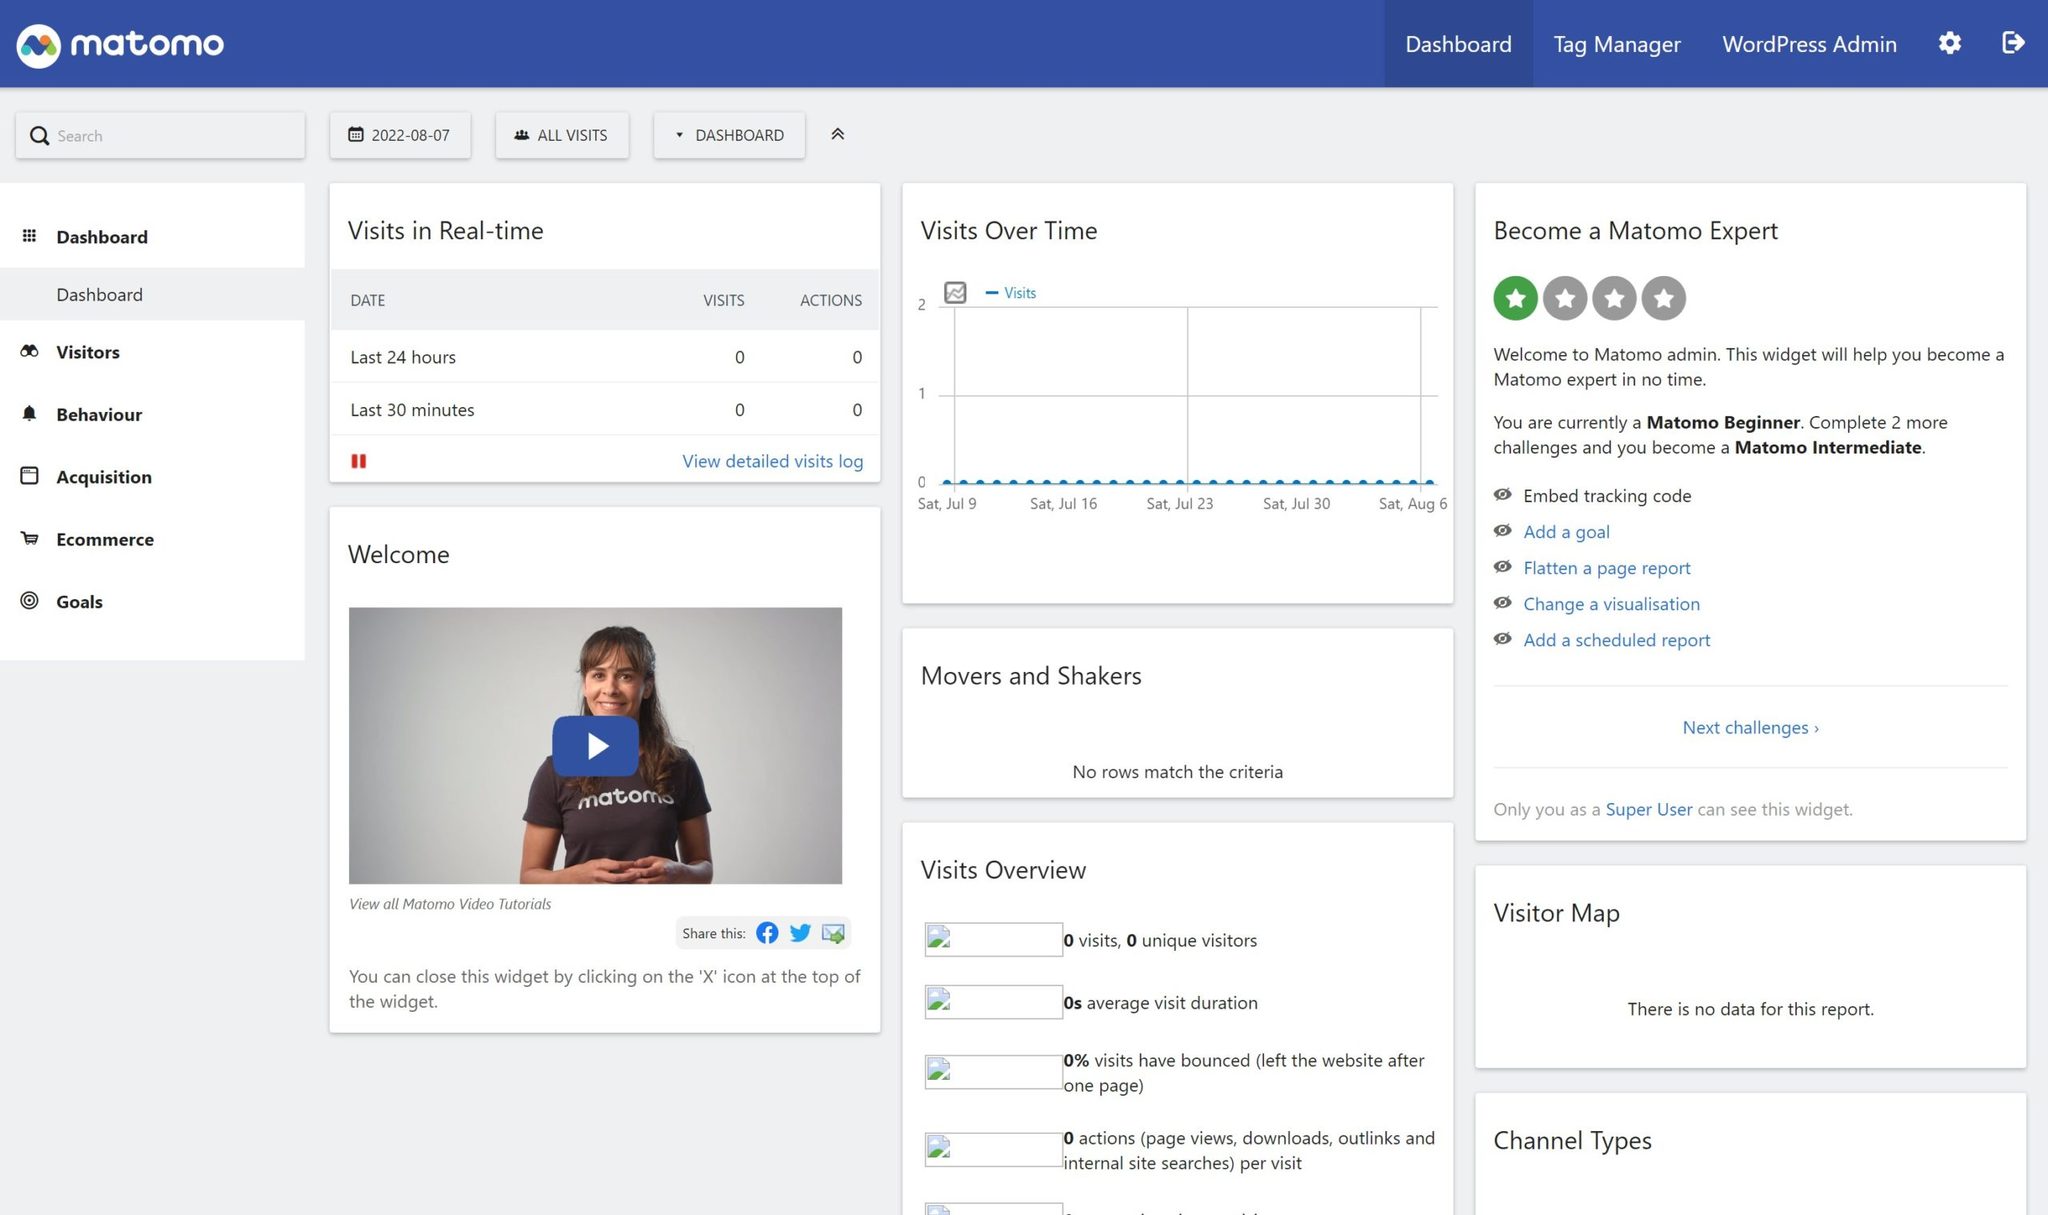
Task: Toggle eye icon beside Add a goal
Action: (x=1502, y=531)
